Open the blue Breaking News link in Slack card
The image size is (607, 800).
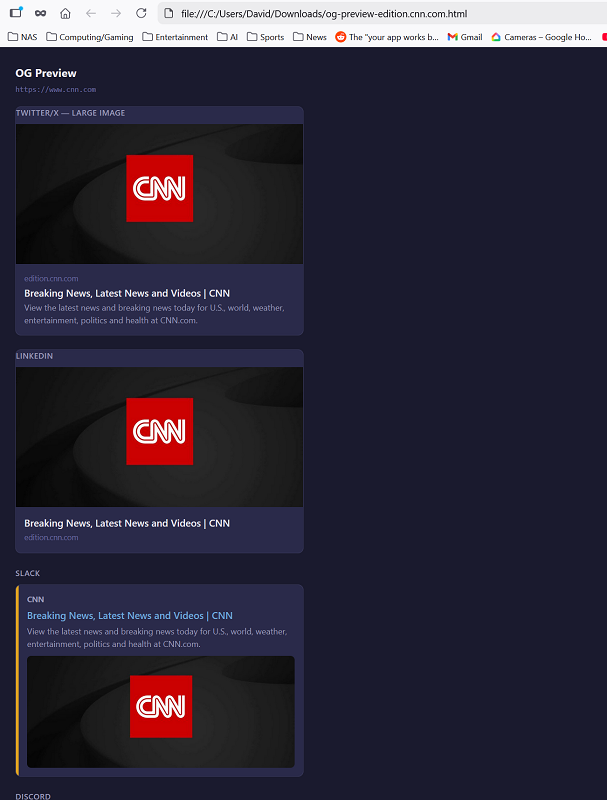click(130, 616)
